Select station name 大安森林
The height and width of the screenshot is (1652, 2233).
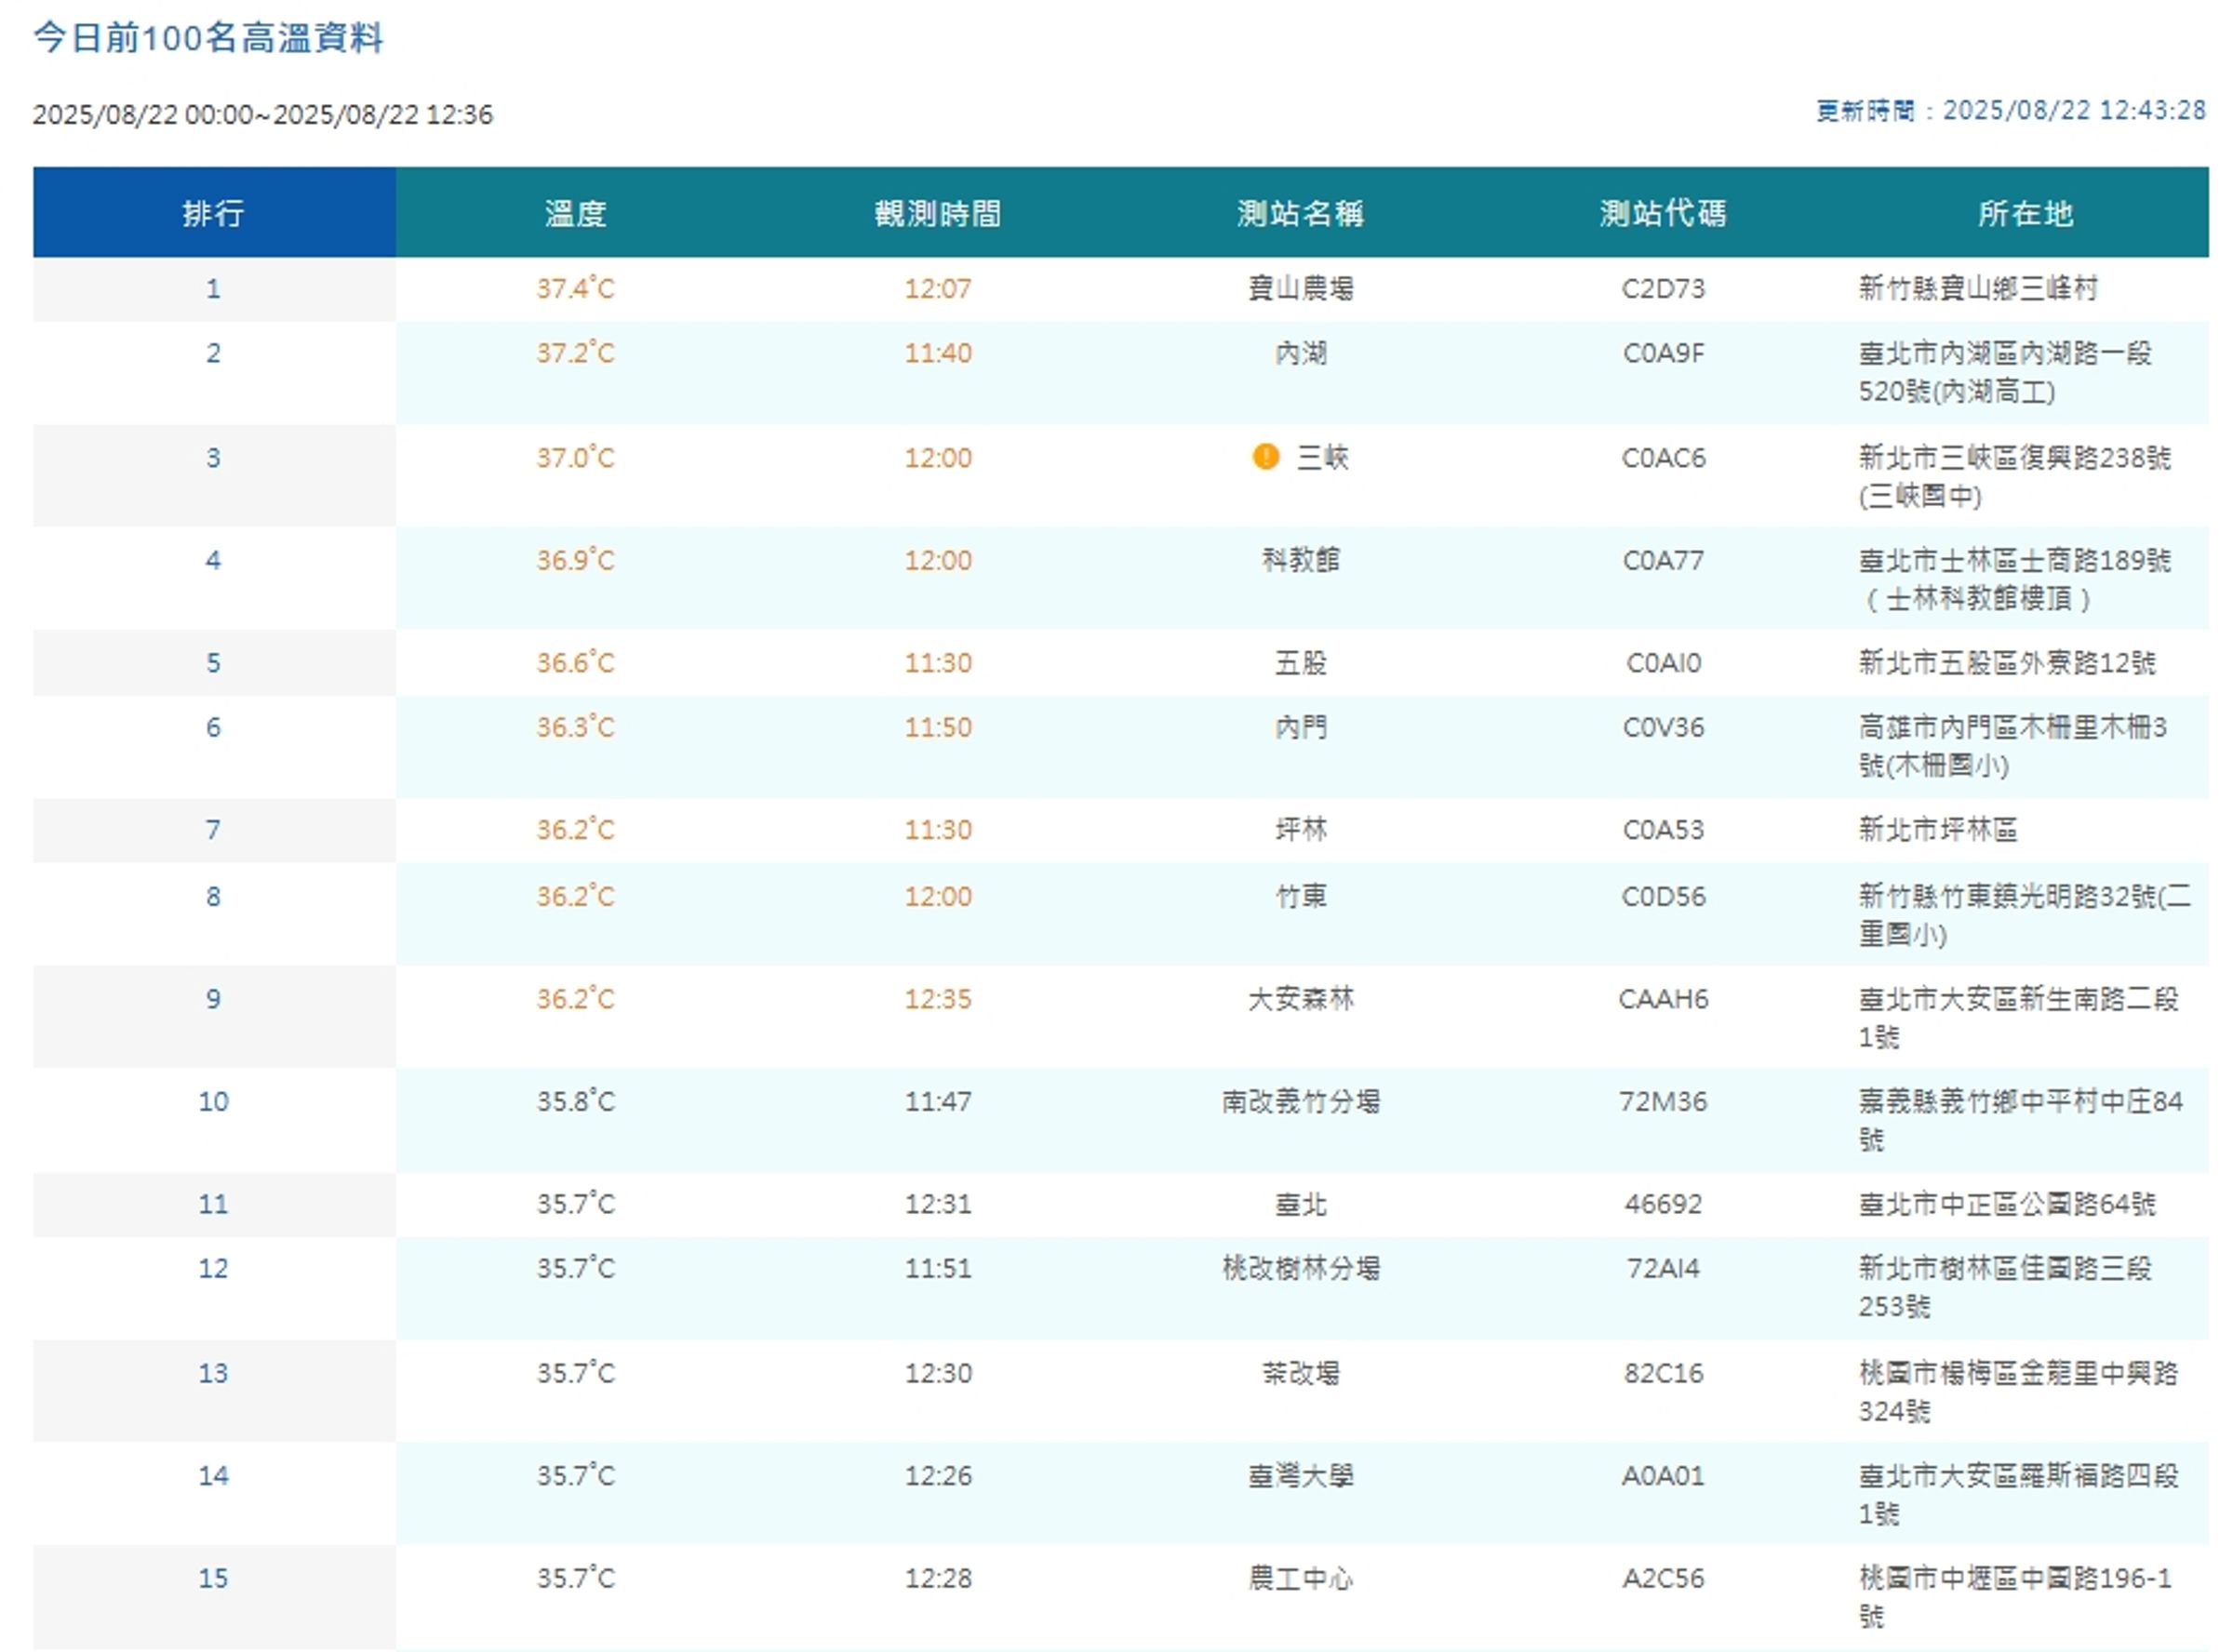click(1301, 999)
